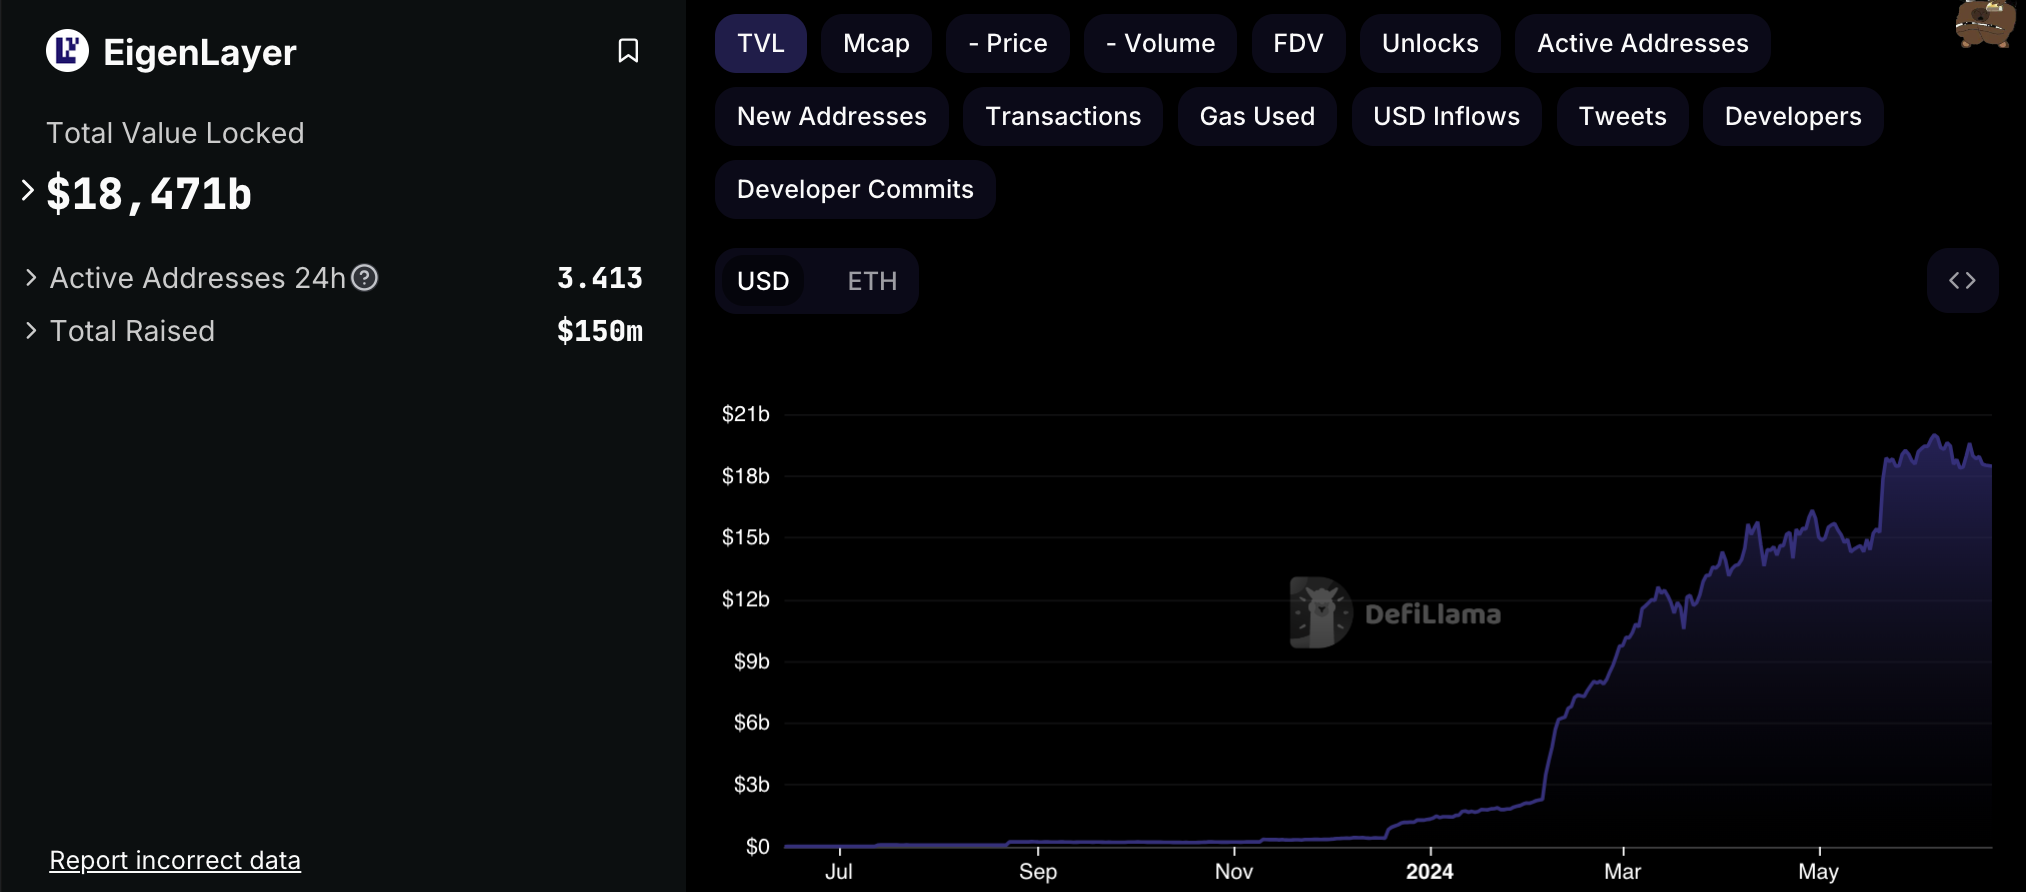Bookmark EigenLayer with the bookmark icon
2026x892 pixels.
(x=628, y=51)
